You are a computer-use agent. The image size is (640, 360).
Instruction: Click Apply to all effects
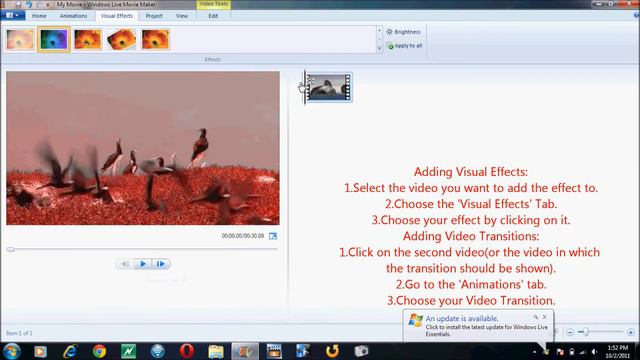(x=404, y=46)
